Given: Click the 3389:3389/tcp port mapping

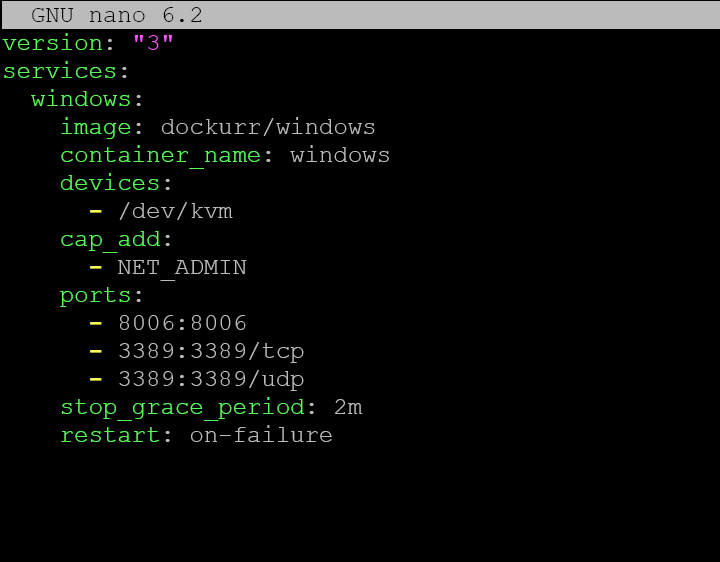Looking at the screenshot, I should click(211, 351).
